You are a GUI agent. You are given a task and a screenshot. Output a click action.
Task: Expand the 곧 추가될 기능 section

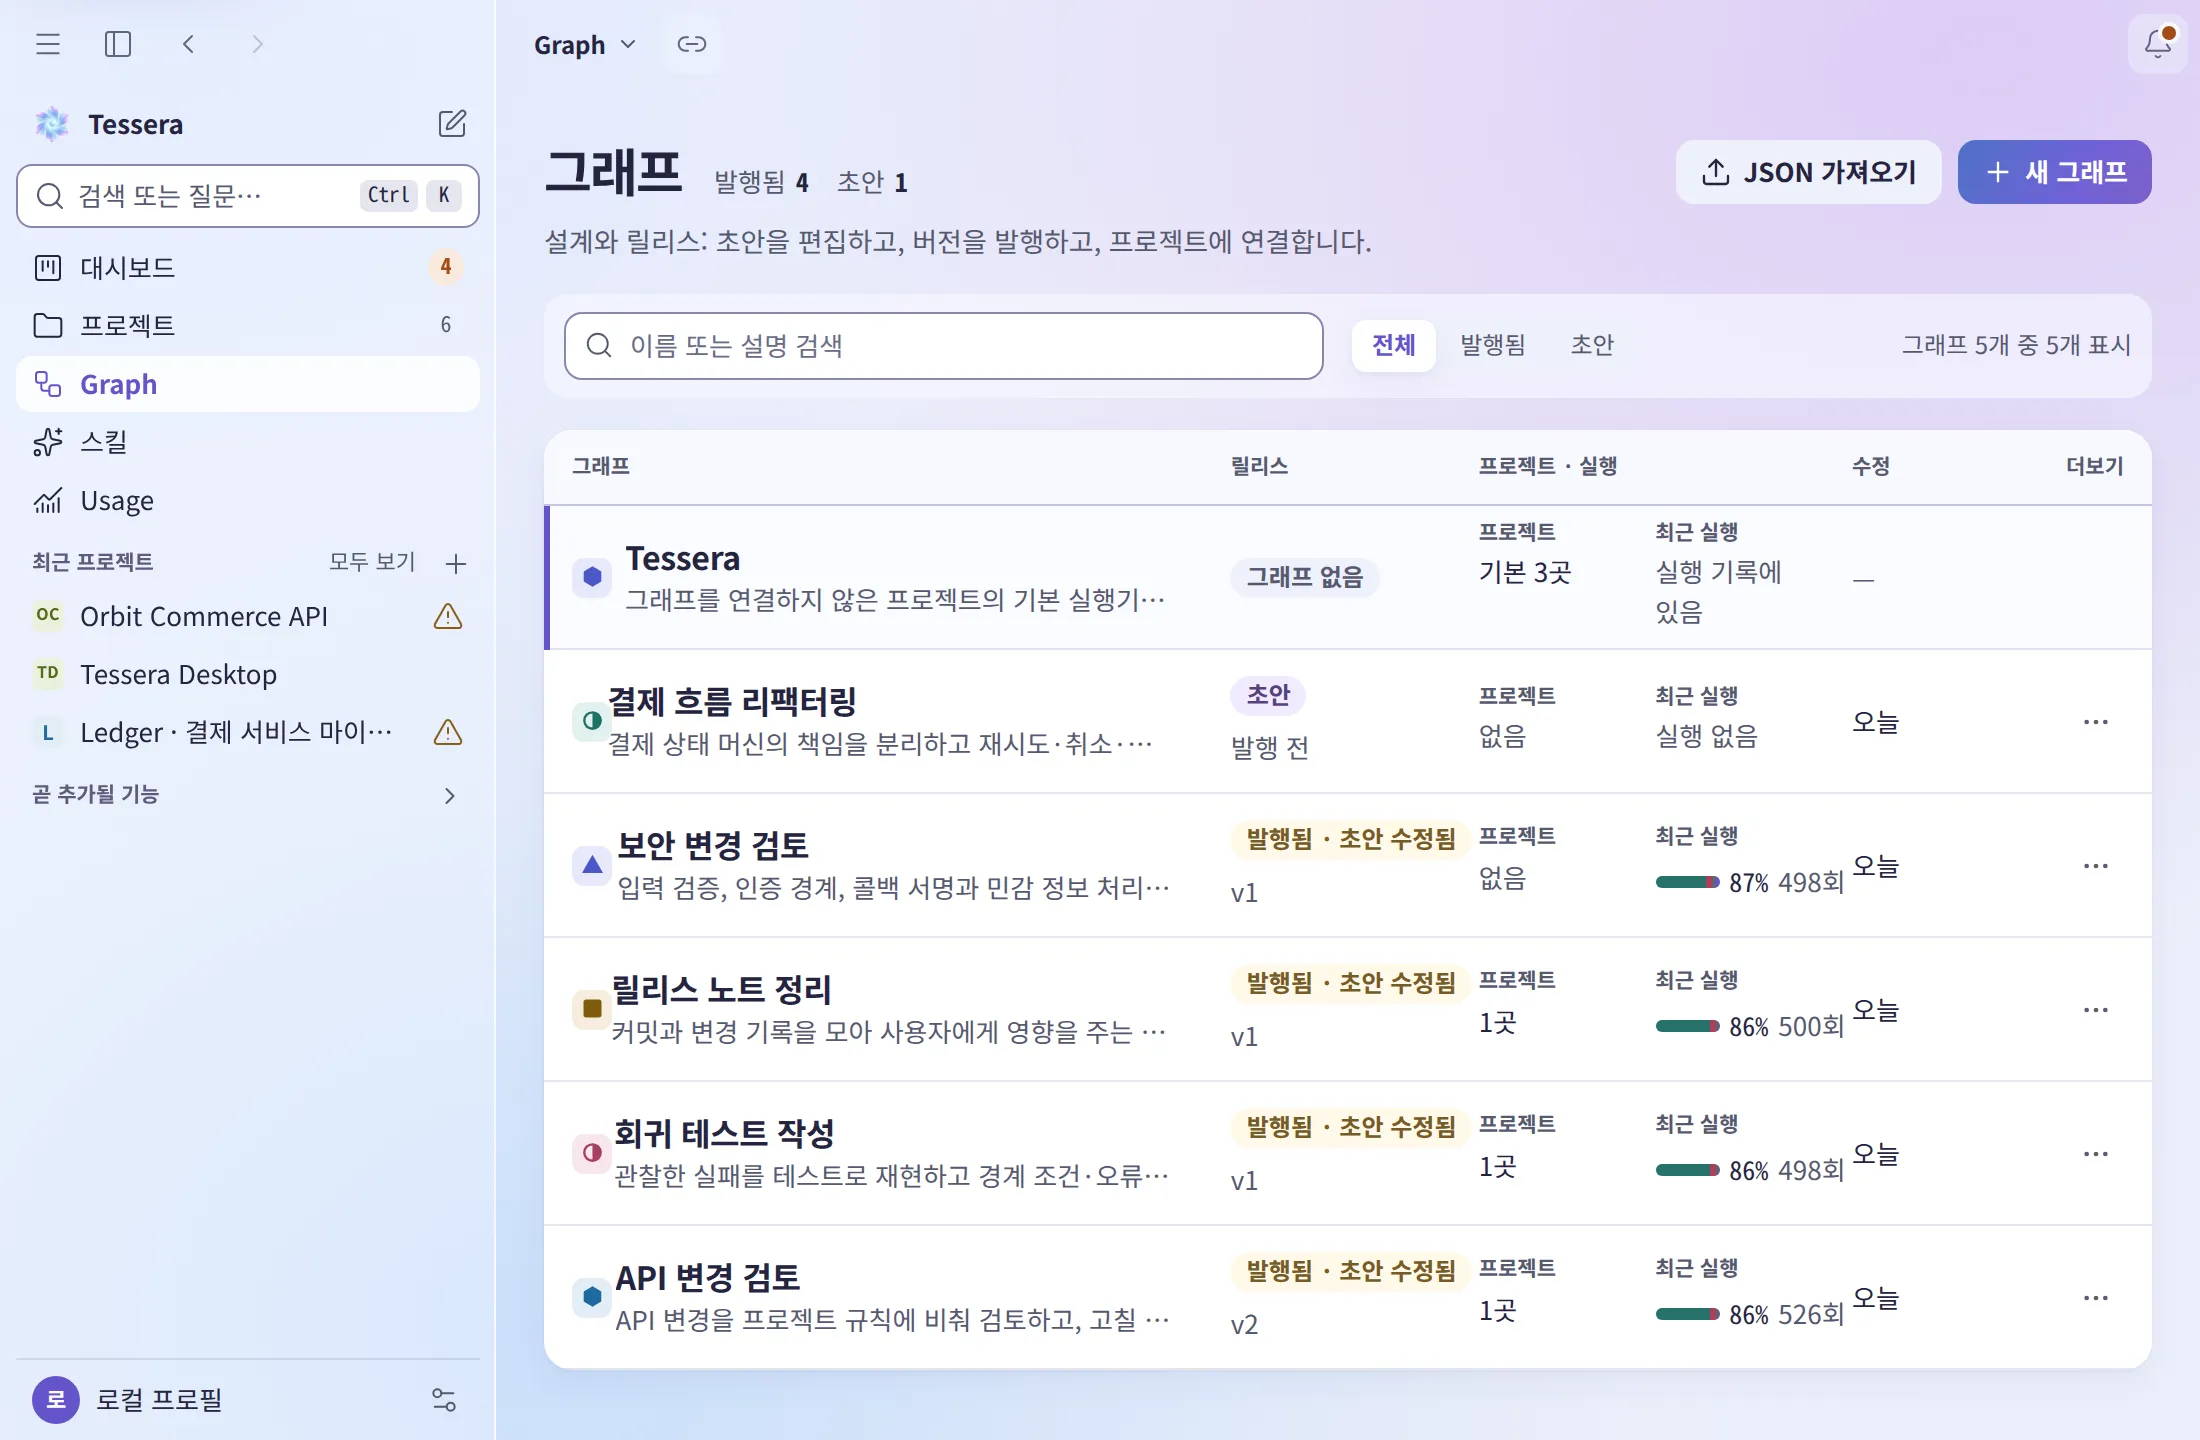[x=248, y=795]
